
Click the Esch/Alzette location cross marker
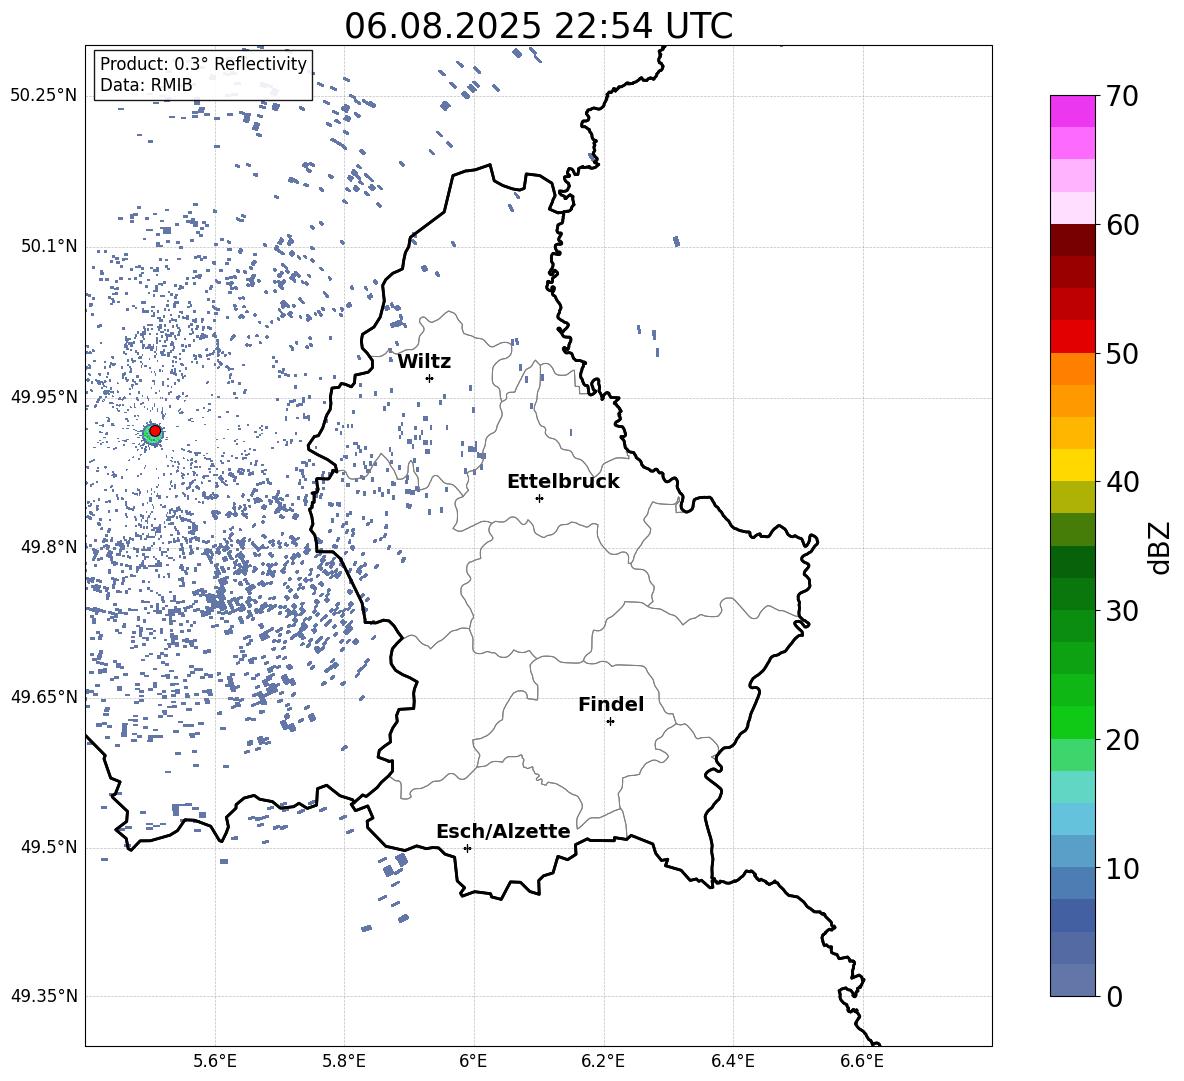[x=467, y=848]
